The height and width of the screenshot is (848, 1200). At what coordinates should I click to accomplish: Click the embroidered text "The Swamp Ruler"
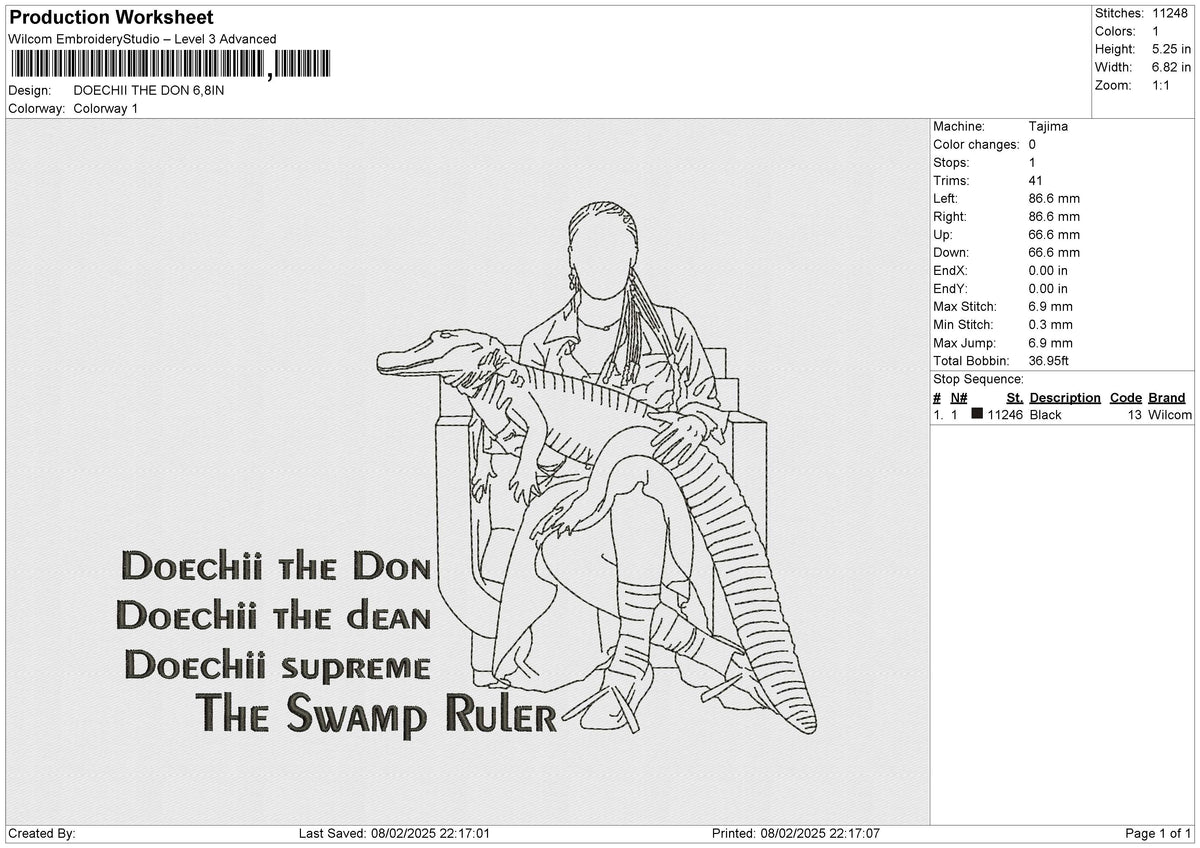click(x=376, y=714)
